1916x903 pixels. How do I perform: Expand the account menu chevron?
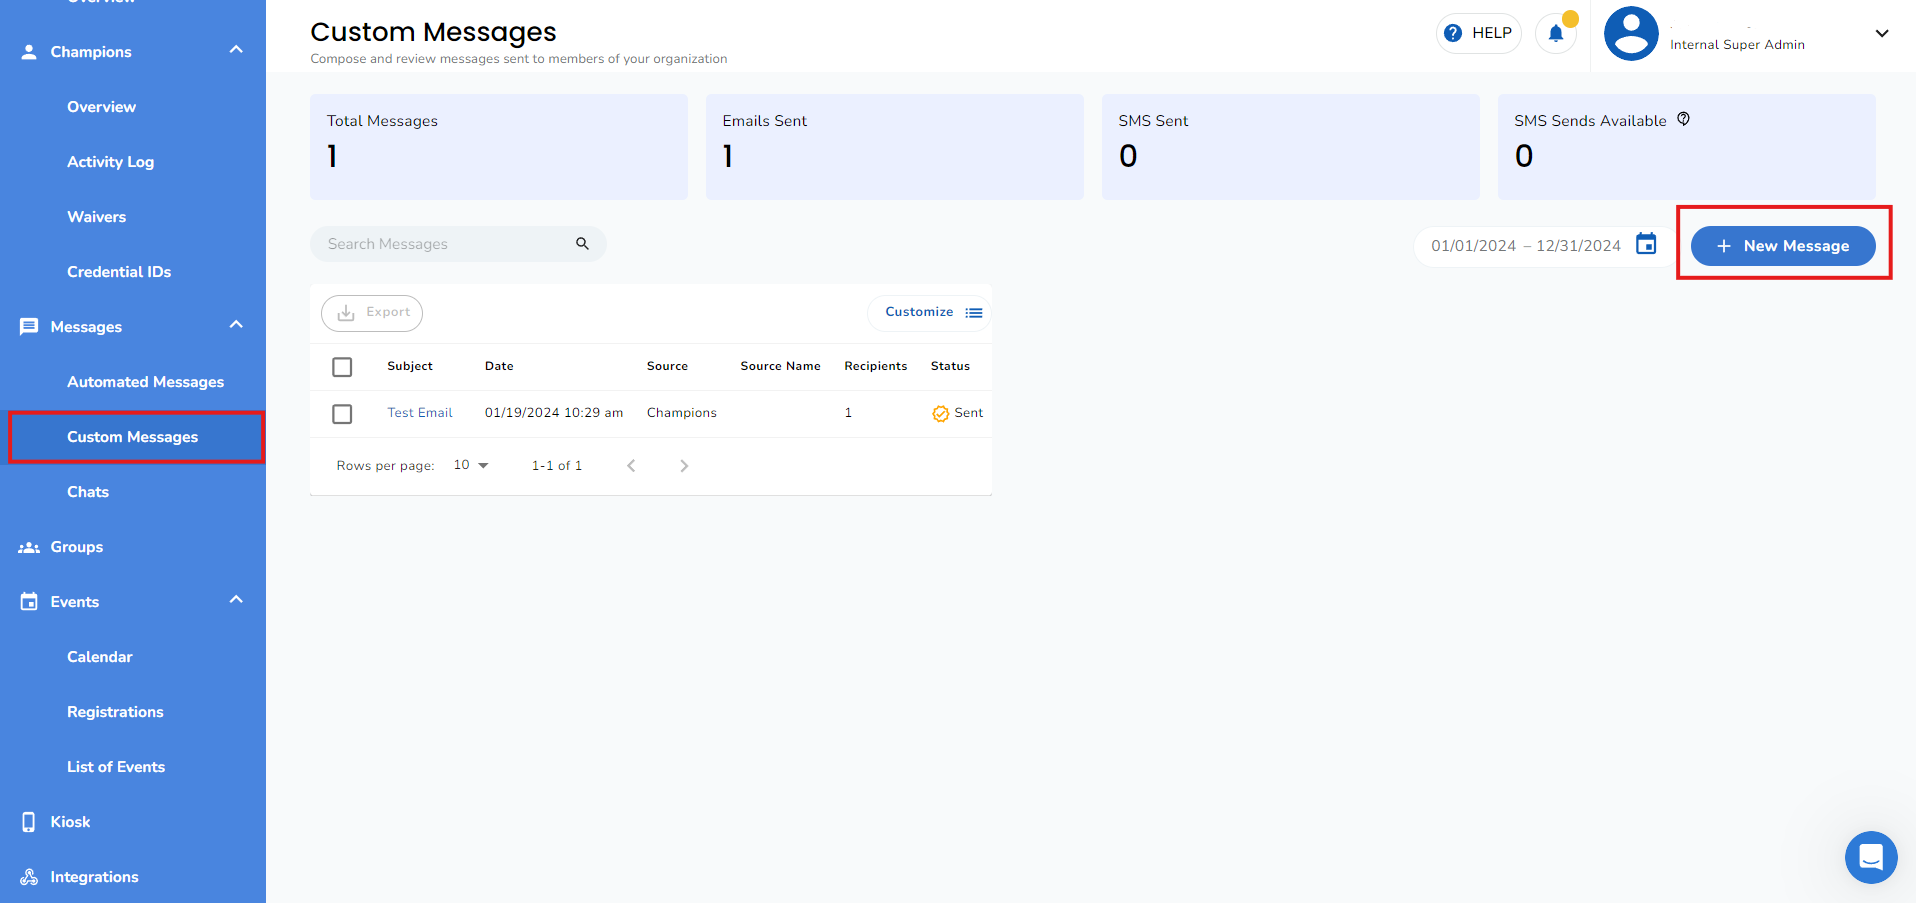pos(1881,34)
